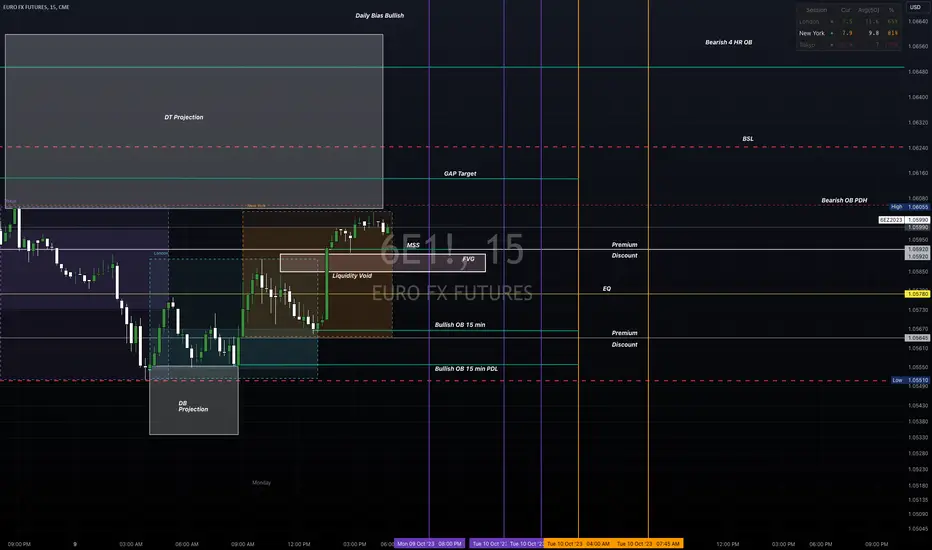Click 06:00 AM on the time axis
Image resolution: width=932 pixels, height=550 pixels.
pos(187,544)
